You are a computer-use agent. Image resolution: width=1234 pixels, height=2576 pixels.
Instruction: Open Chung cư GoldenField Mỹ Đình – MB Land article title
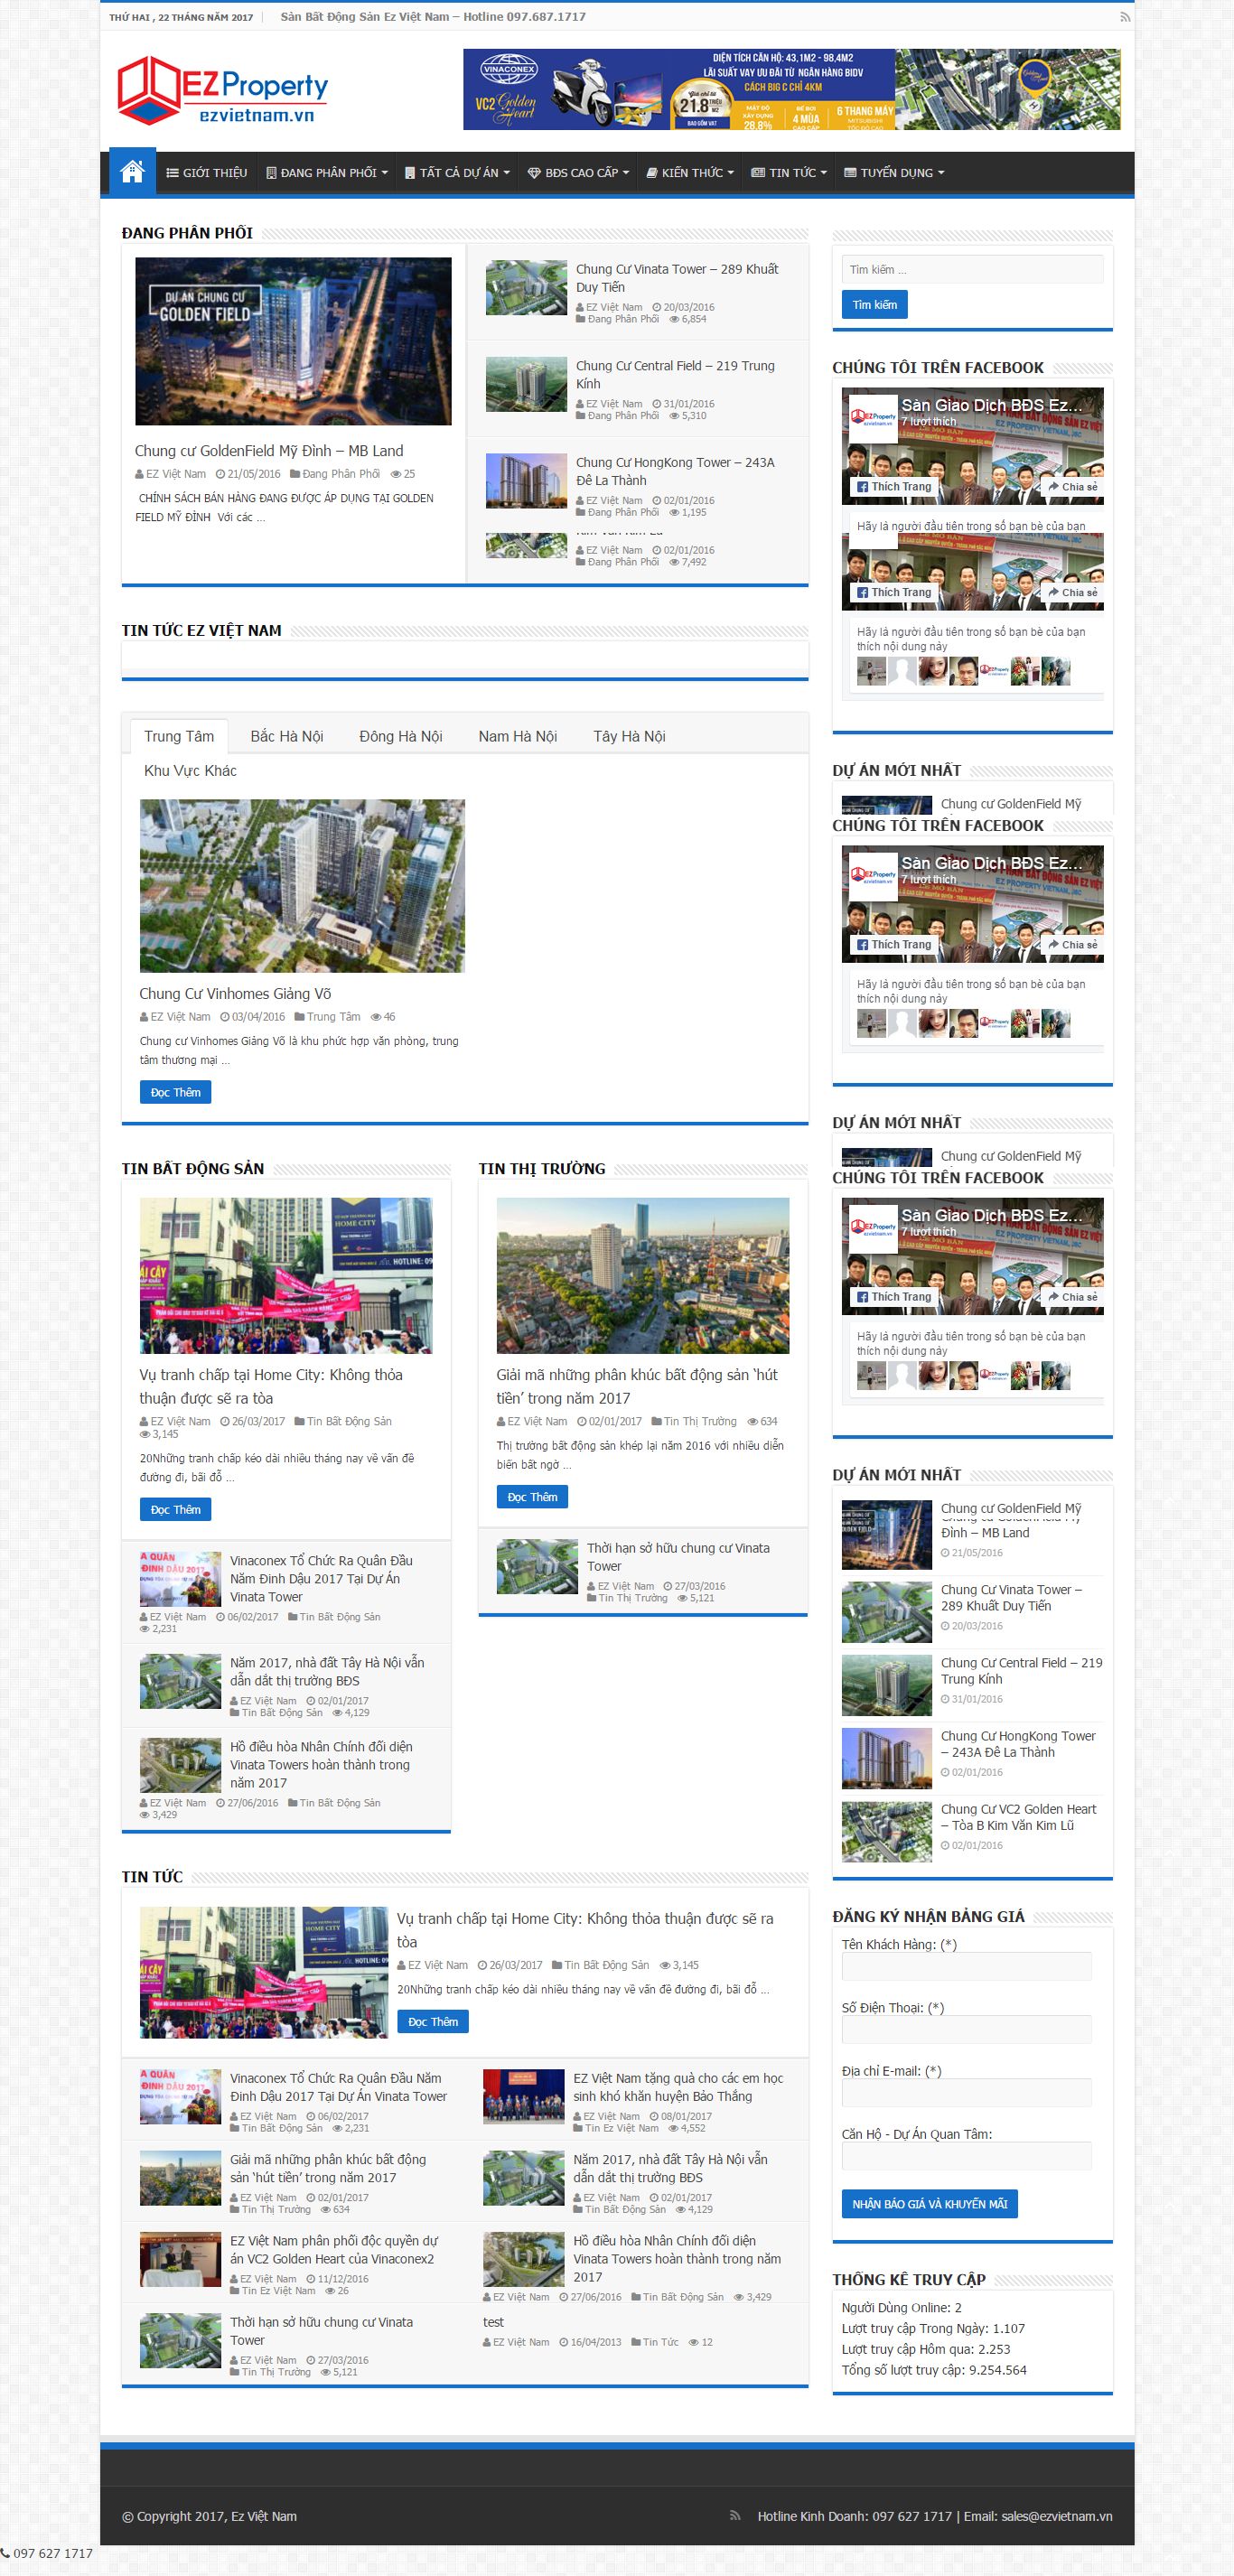pyautogui.click(x=269, y=451)
